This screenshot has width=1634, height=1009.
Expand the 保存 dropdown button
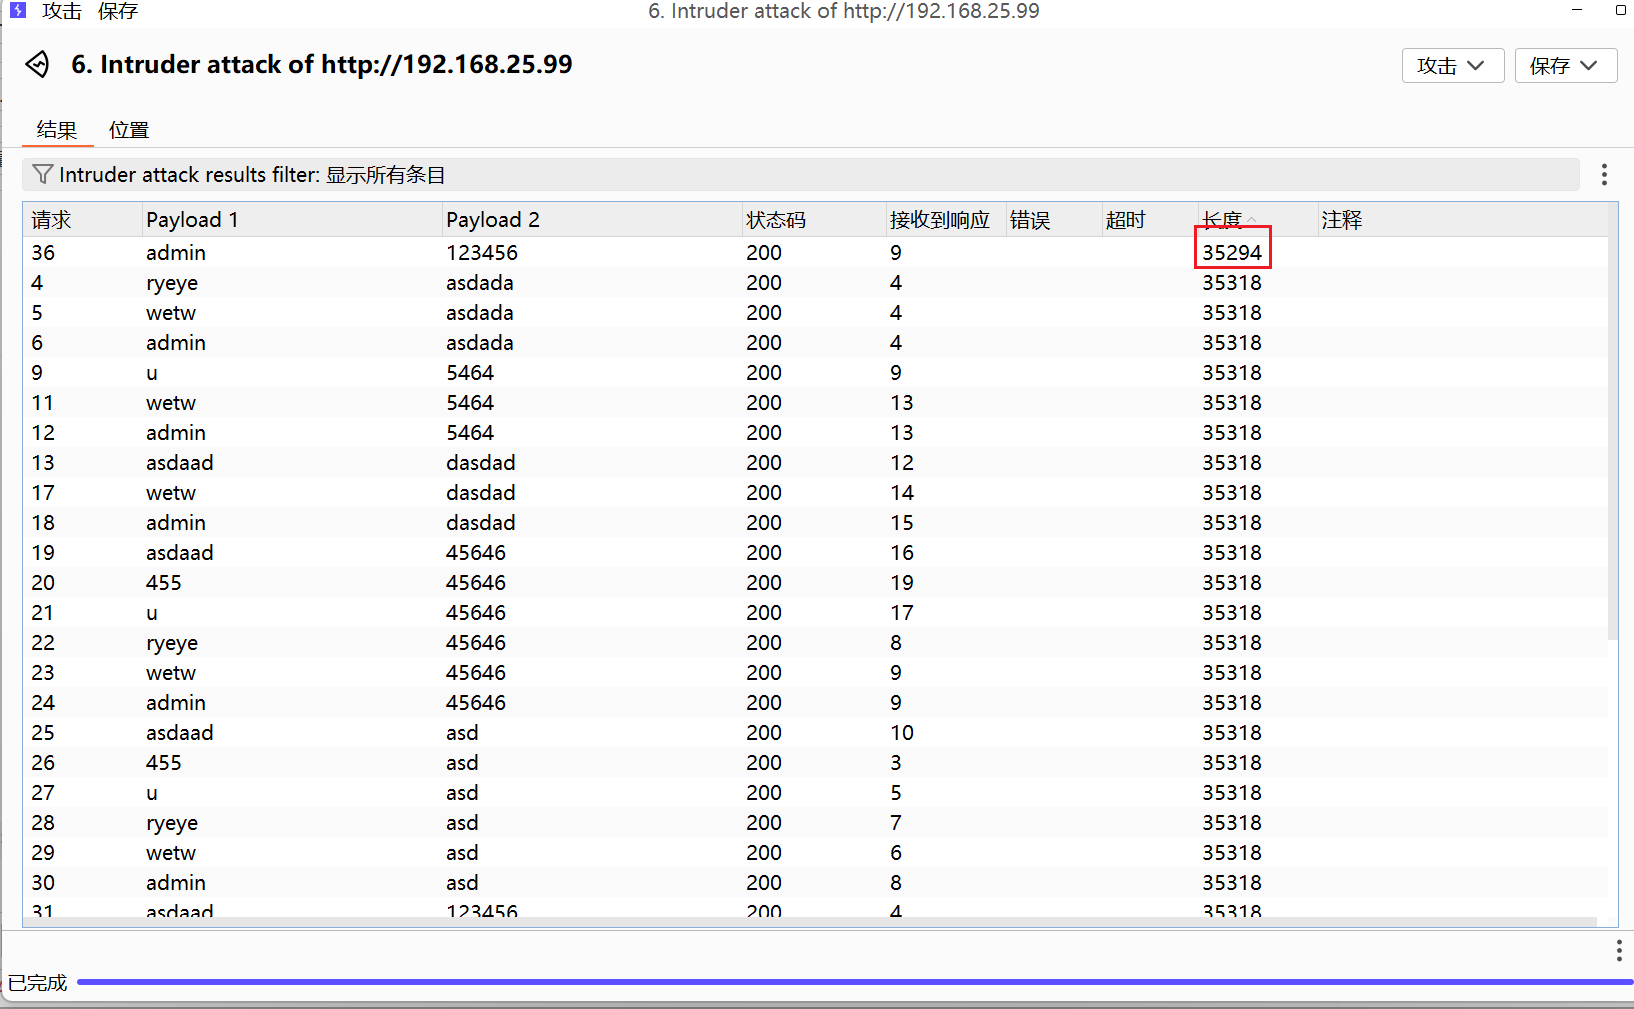1565,66
